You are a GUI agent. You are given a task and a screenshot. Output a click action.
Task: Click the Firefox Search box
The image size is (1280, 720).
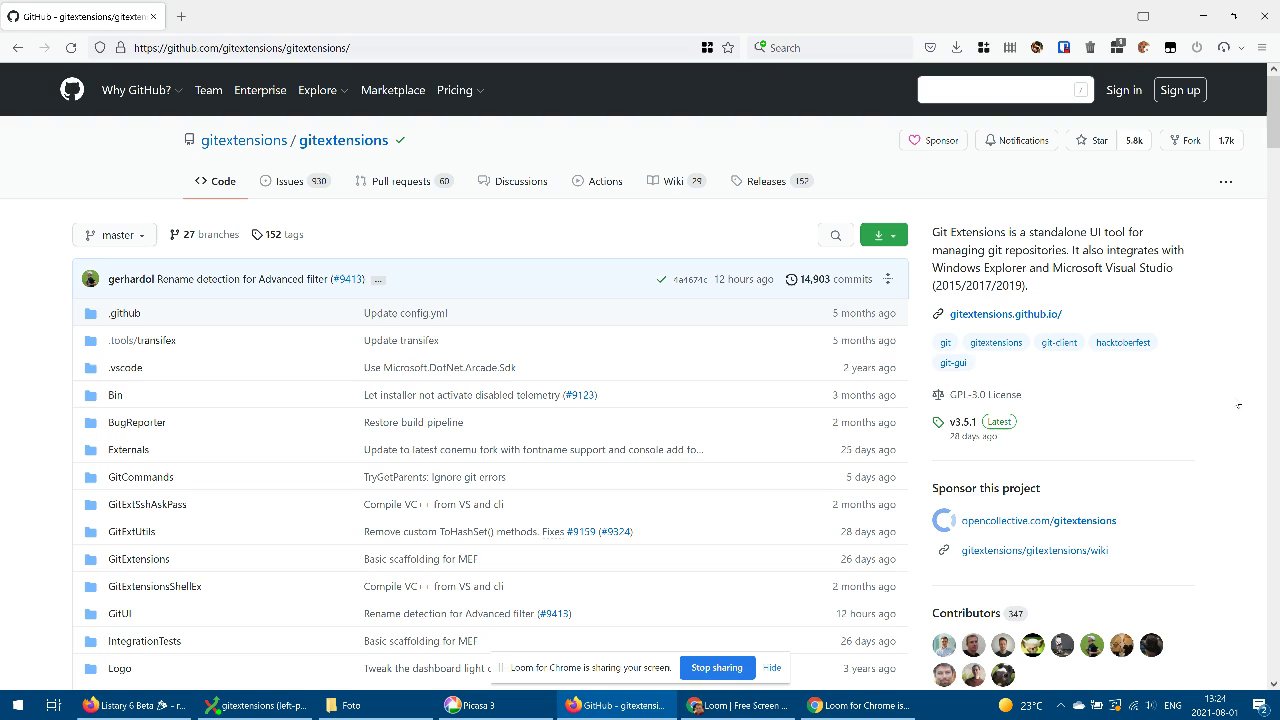click(830, 47)
